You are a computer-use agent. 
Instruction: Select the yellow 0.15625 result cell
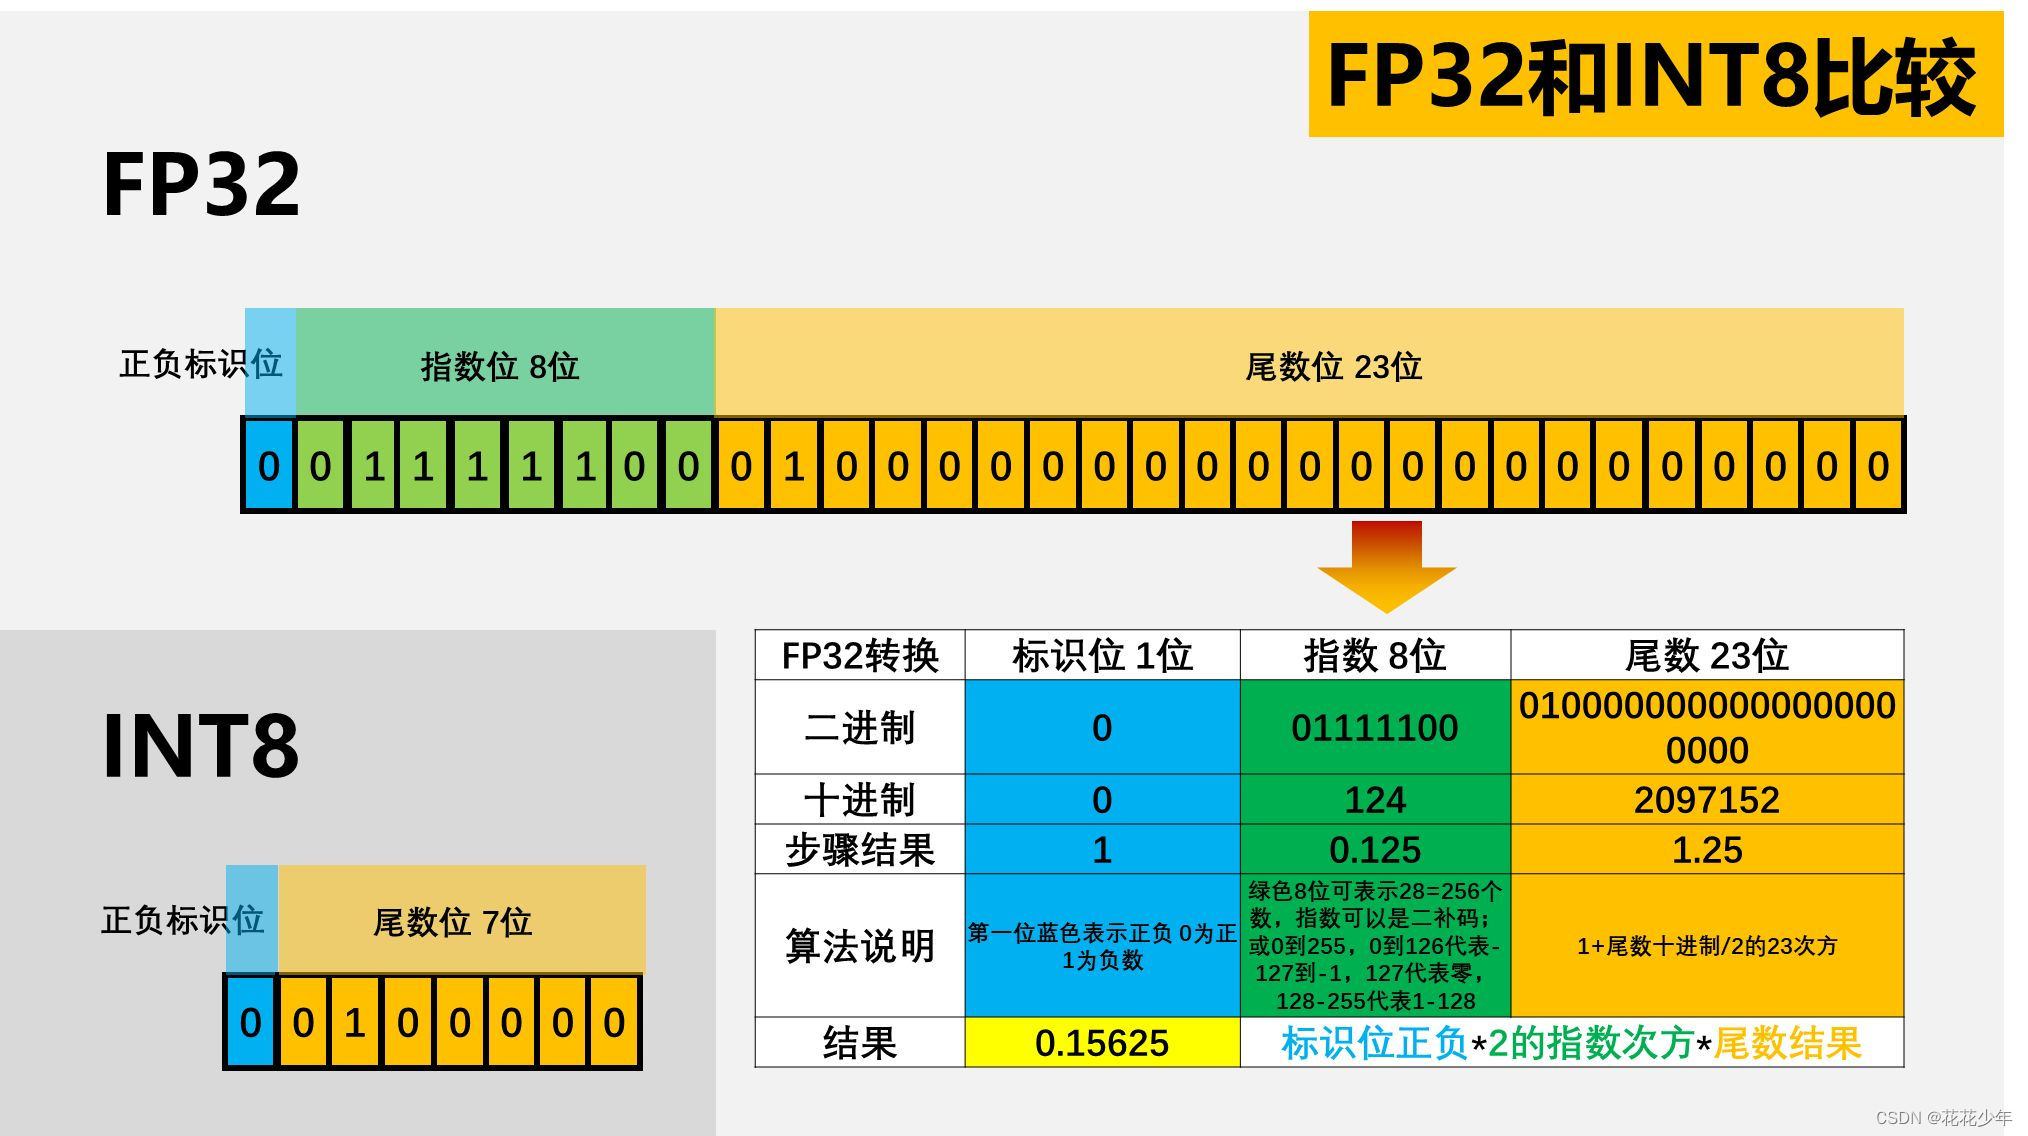(x=1100, y=1045)
